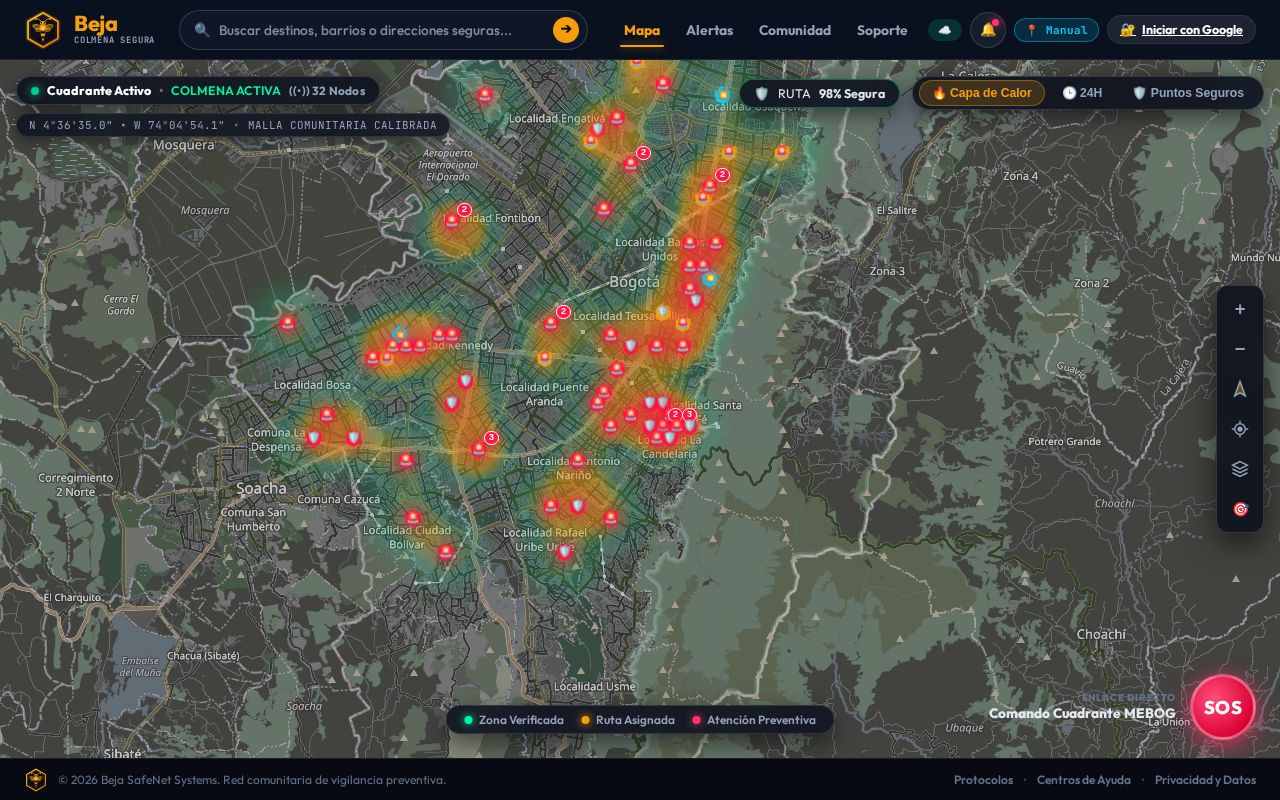Image resolution: width=1280 pixels, height=800 pixels.
Task: Go to the Alertas tab
Action: click(x=709, y=30)
